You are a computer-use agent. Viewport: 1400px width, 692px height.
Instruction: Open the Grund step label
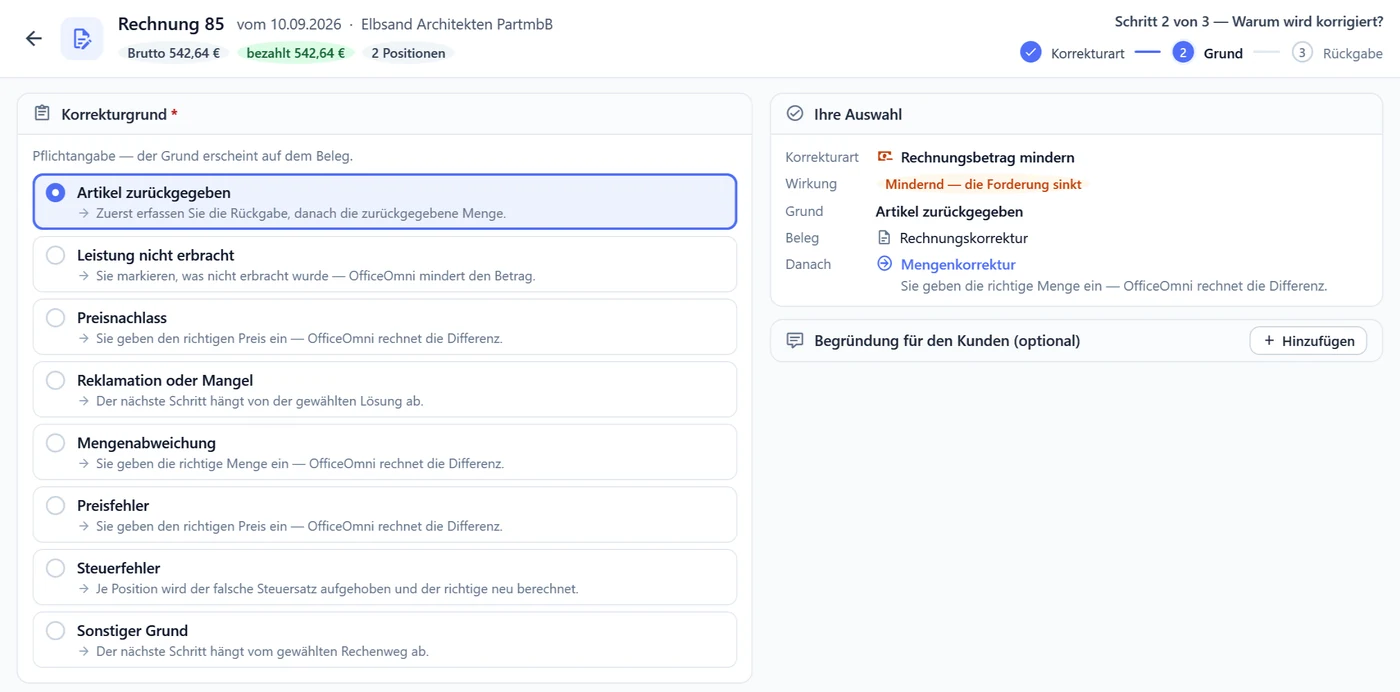1223,53
